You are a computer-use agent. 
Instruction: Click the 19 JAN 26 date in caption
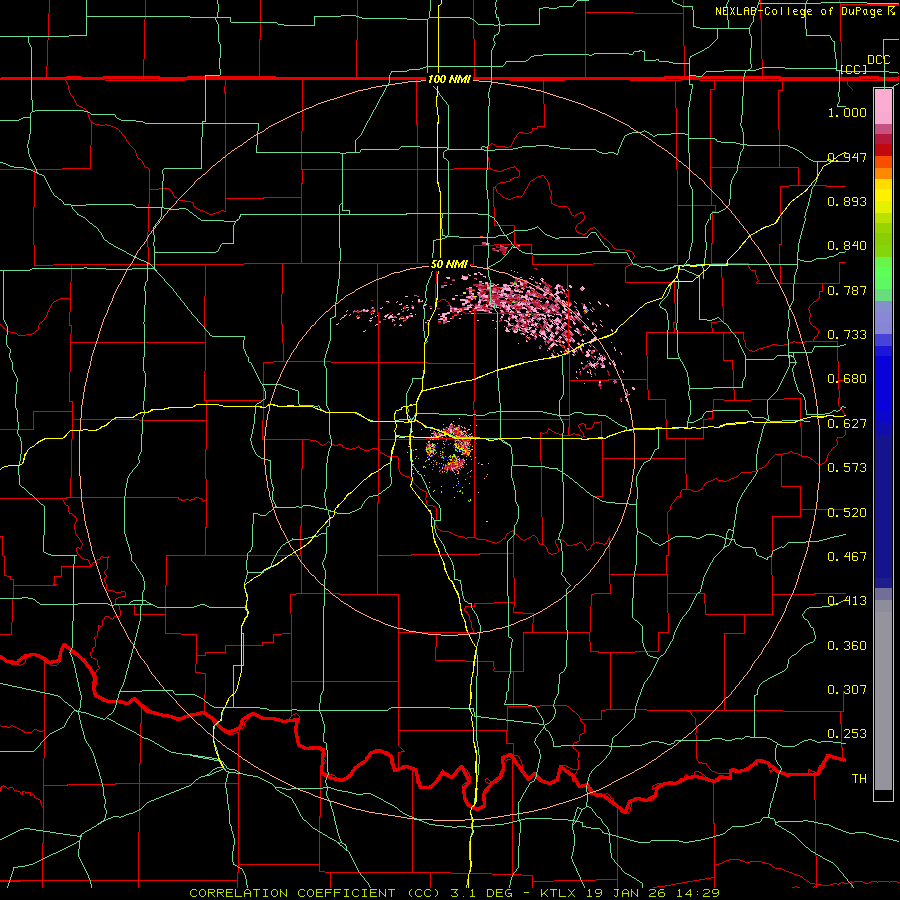pyautogui.click(x=626, y=893)
